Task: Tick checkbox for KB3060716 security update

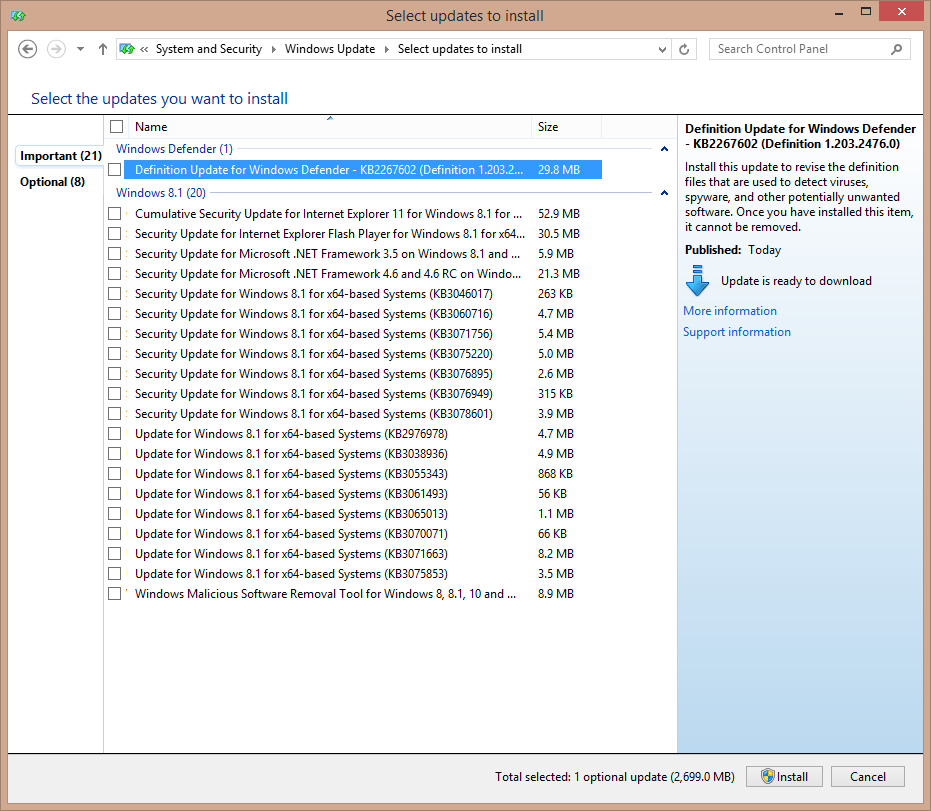Action: pyautogui.click(x=115, y=313)
